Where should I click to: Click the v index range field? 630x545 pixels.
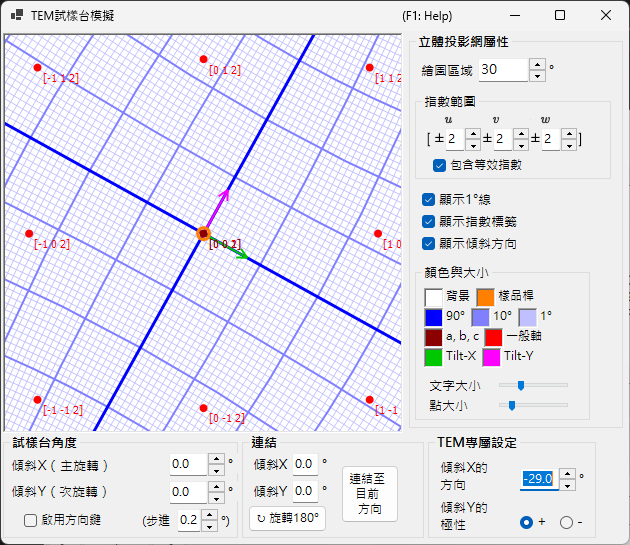(x=503, y=139)
